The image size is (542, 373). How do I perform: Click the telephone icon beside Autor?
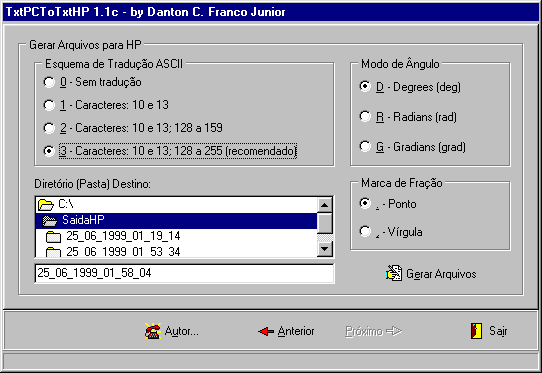tap(153, 331)
